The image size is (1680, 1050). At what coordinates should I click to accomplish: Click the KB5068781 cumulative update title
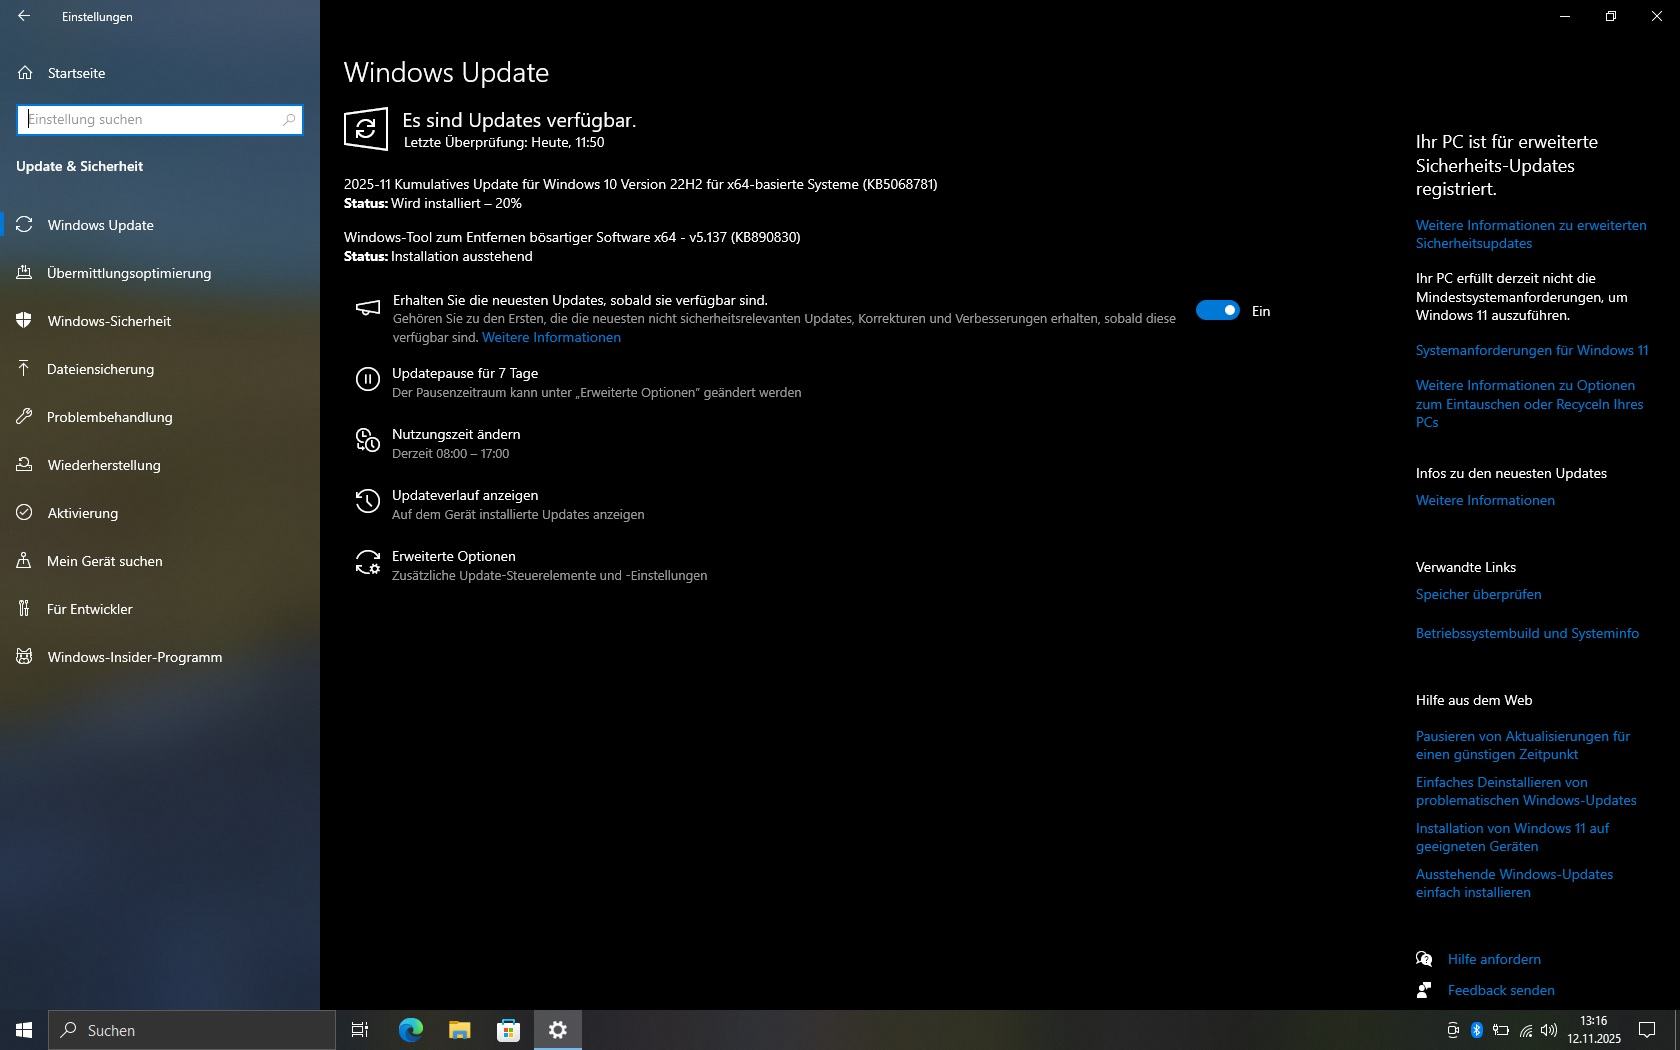641,184
